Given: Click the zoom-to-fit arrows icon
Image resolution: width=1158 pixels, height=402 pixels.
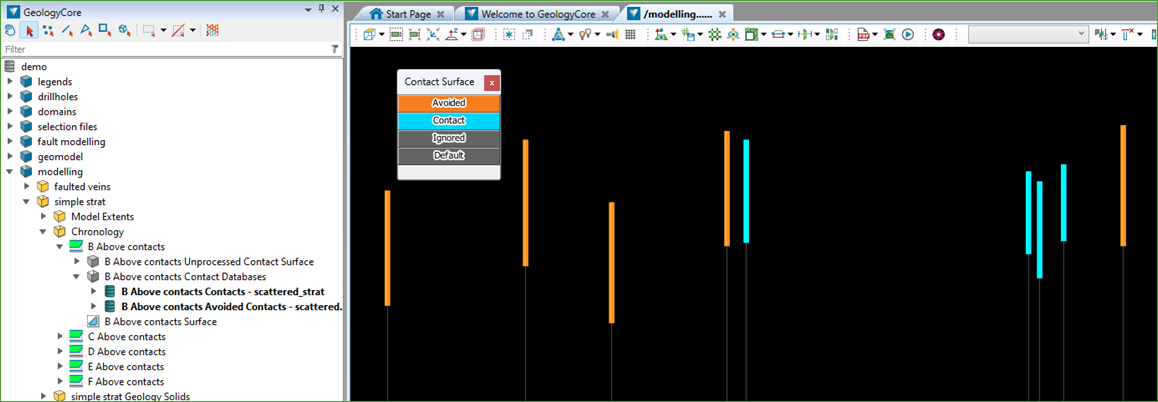Looking at the screenshot, I should click(x=434, y=34).
